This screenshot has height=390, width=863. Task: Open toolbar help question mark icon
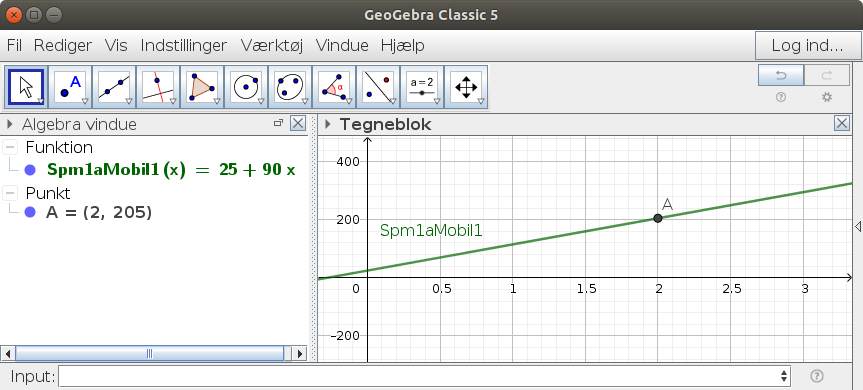pos(780,97)
